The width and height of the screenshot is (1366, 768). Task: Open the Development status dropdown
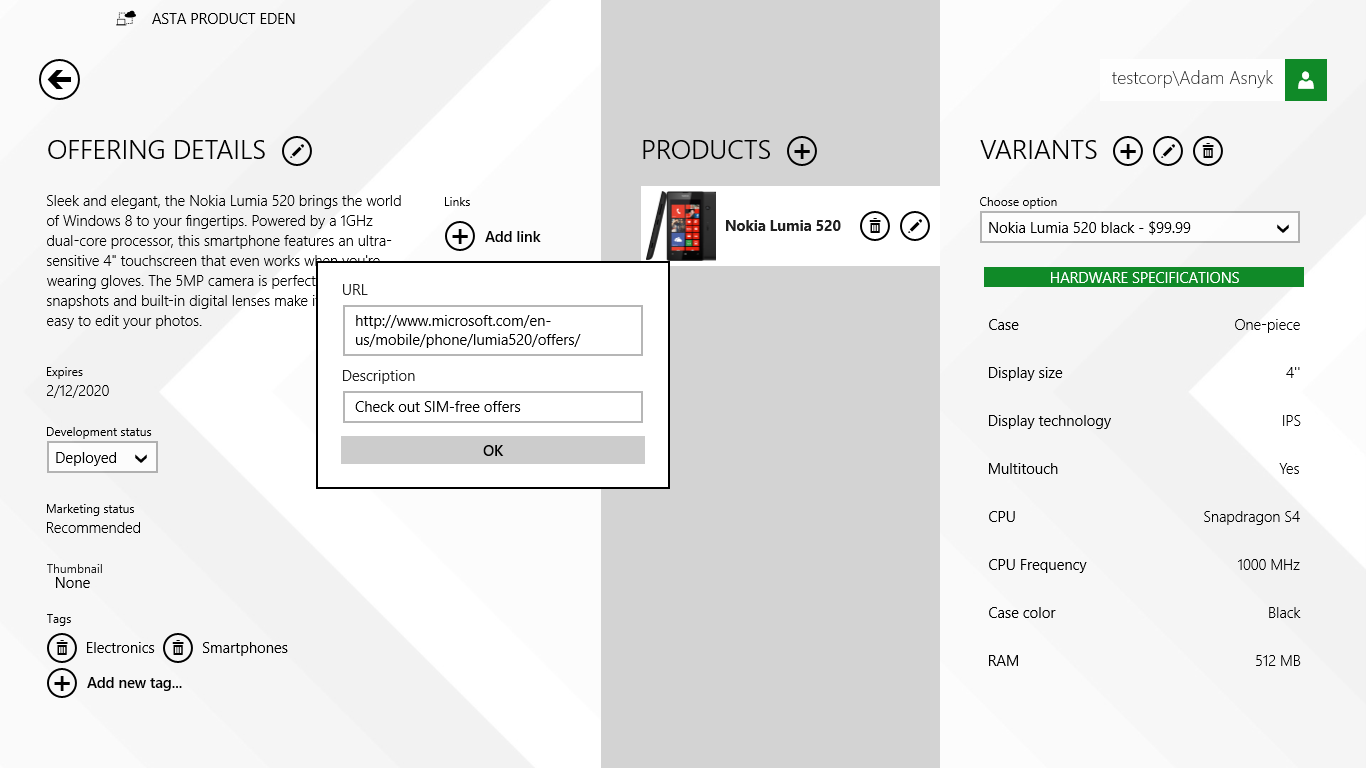tap(102, 458)
